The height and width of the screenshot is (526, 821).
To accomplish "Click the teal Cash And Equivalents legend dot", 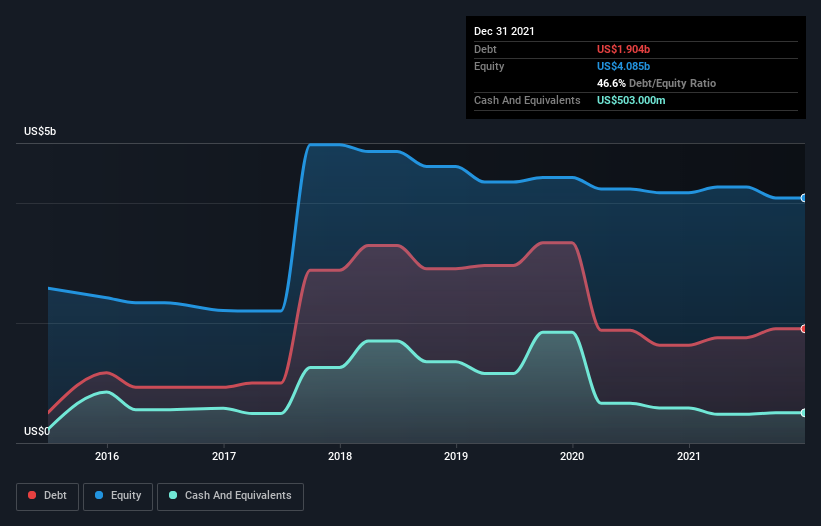I will click(x=173, y=495).
